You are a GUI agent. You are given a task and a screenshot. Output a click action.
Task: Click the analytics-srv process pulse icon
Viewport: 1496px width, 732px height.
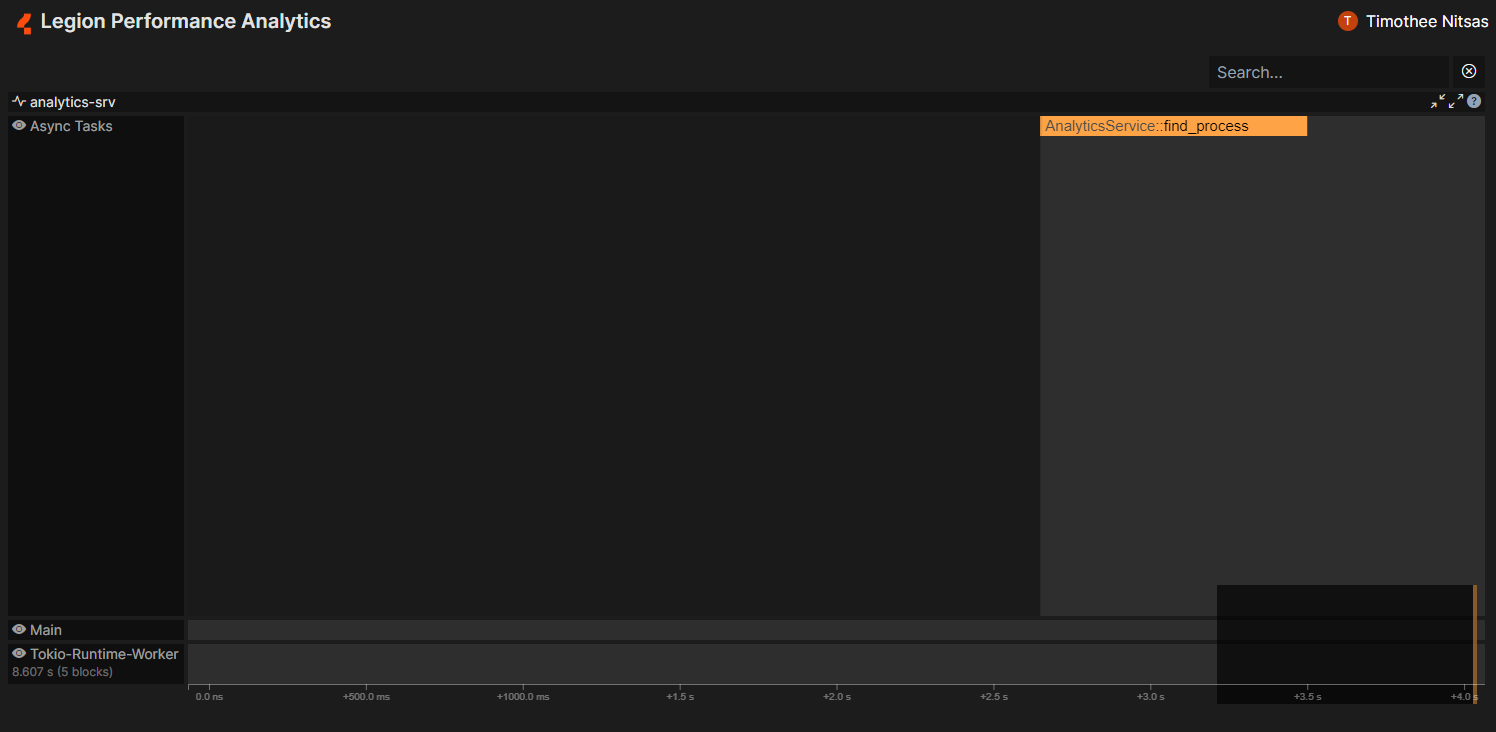coord(19,102)
